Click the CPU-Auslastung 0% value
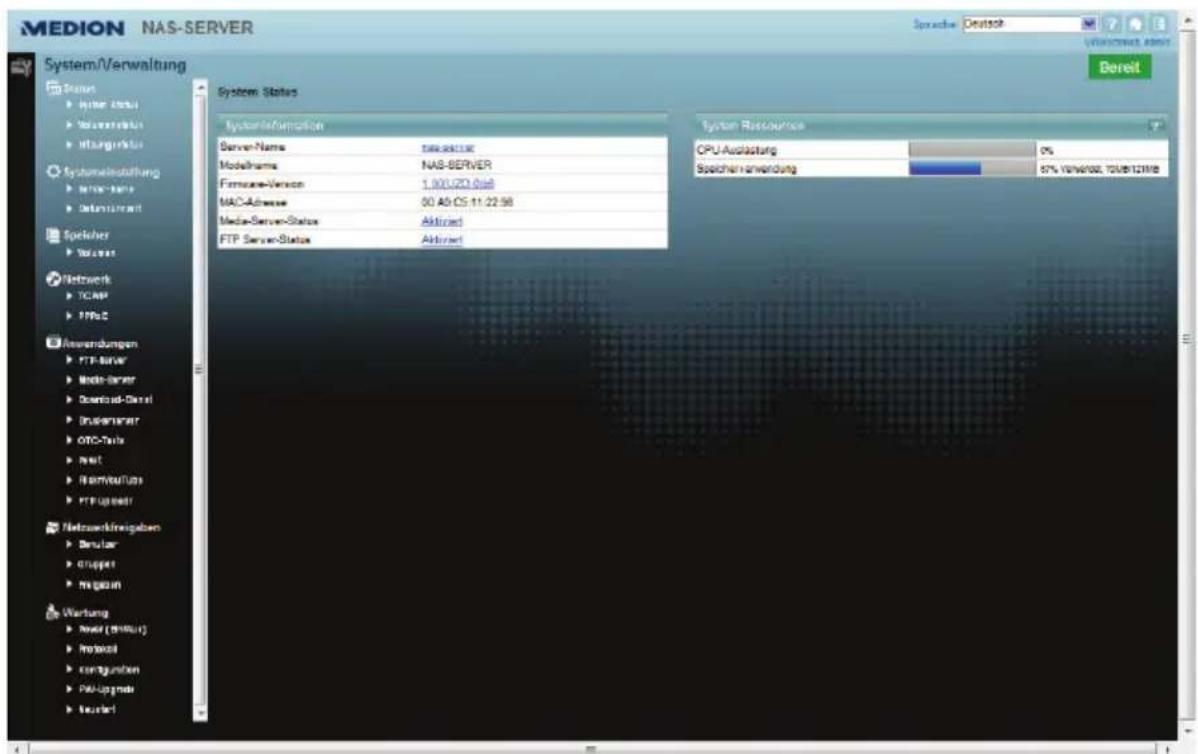The height and width of the screenshot is (754, 1198). pyautogui.click(x=1046, y=151)
